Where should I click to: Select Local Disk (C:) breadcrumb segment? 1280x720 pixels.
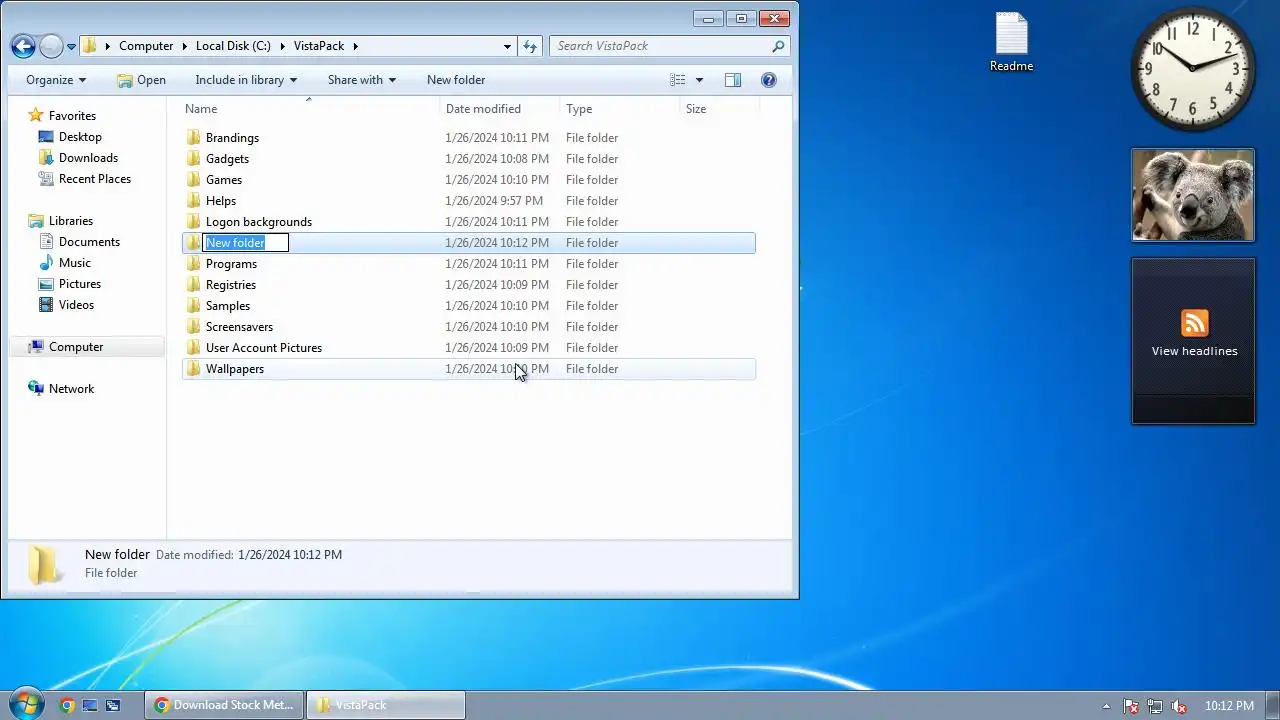[233, 46]
